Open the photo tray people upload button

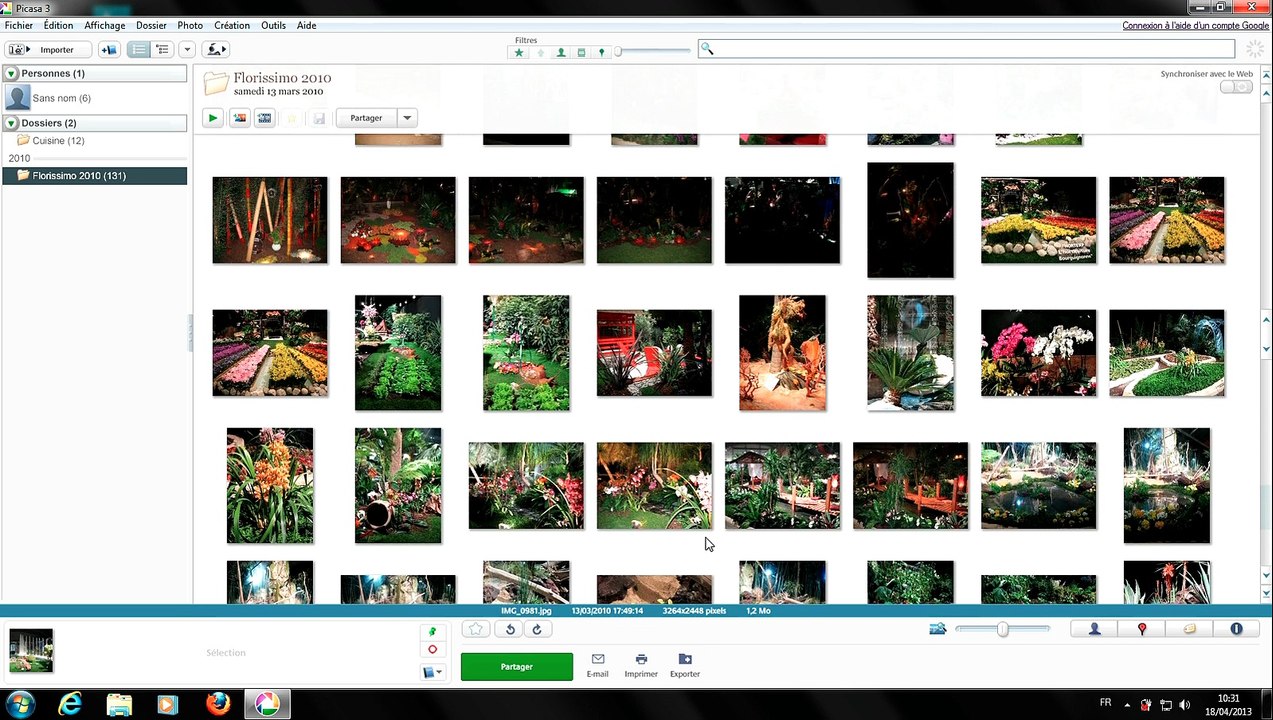[215, 49]
